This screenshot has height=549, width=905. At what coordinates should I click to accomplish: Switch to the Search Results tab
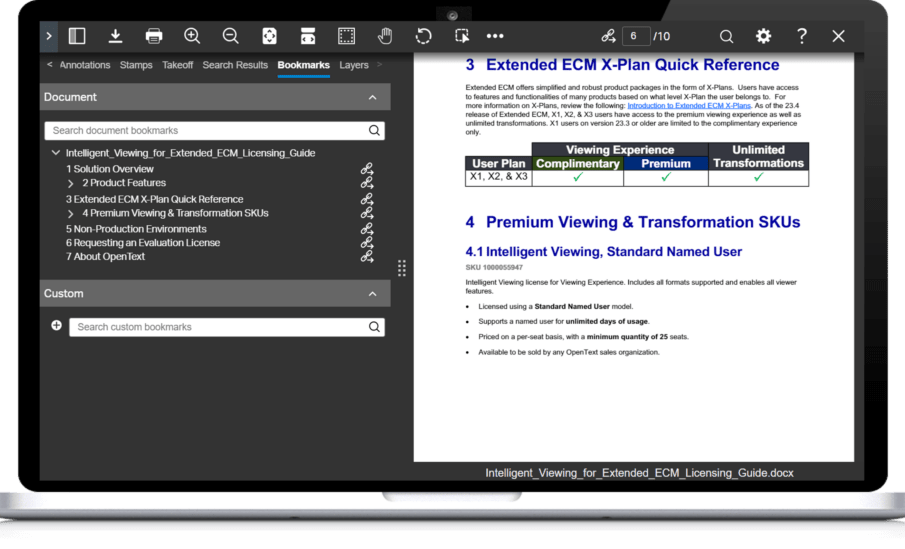coord(235,65)
